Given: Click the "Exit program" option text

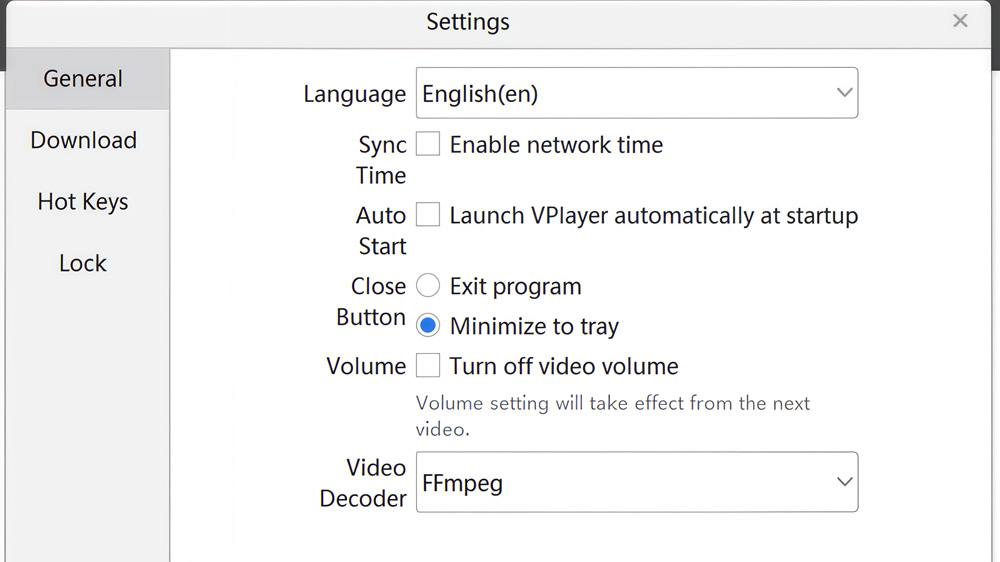Looking at the screenshot, I should pyautogui.click(x=515, y=287).
